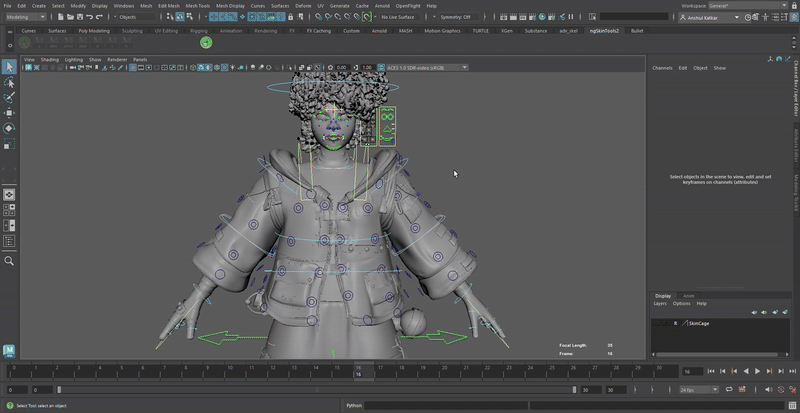Image resolution: width=800 pixels, height=413 pixels.
Task: Open the Mesh Tools menu
Action: (x=198, y=6)
